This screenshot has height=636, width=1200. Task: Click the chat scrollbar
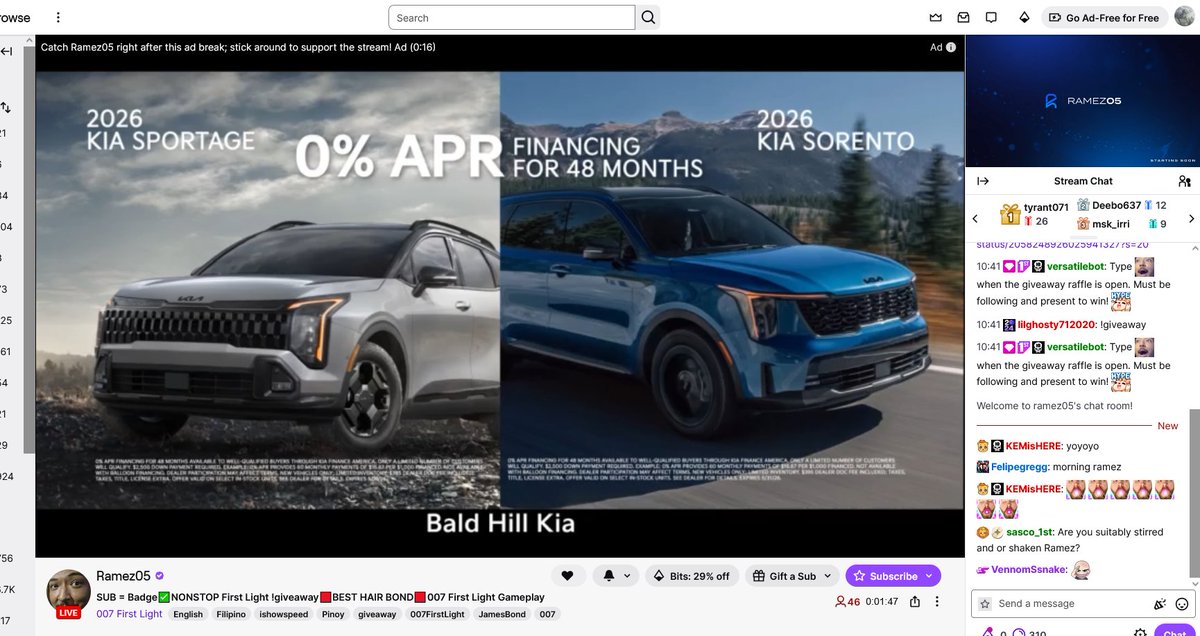pos(1192,493)
